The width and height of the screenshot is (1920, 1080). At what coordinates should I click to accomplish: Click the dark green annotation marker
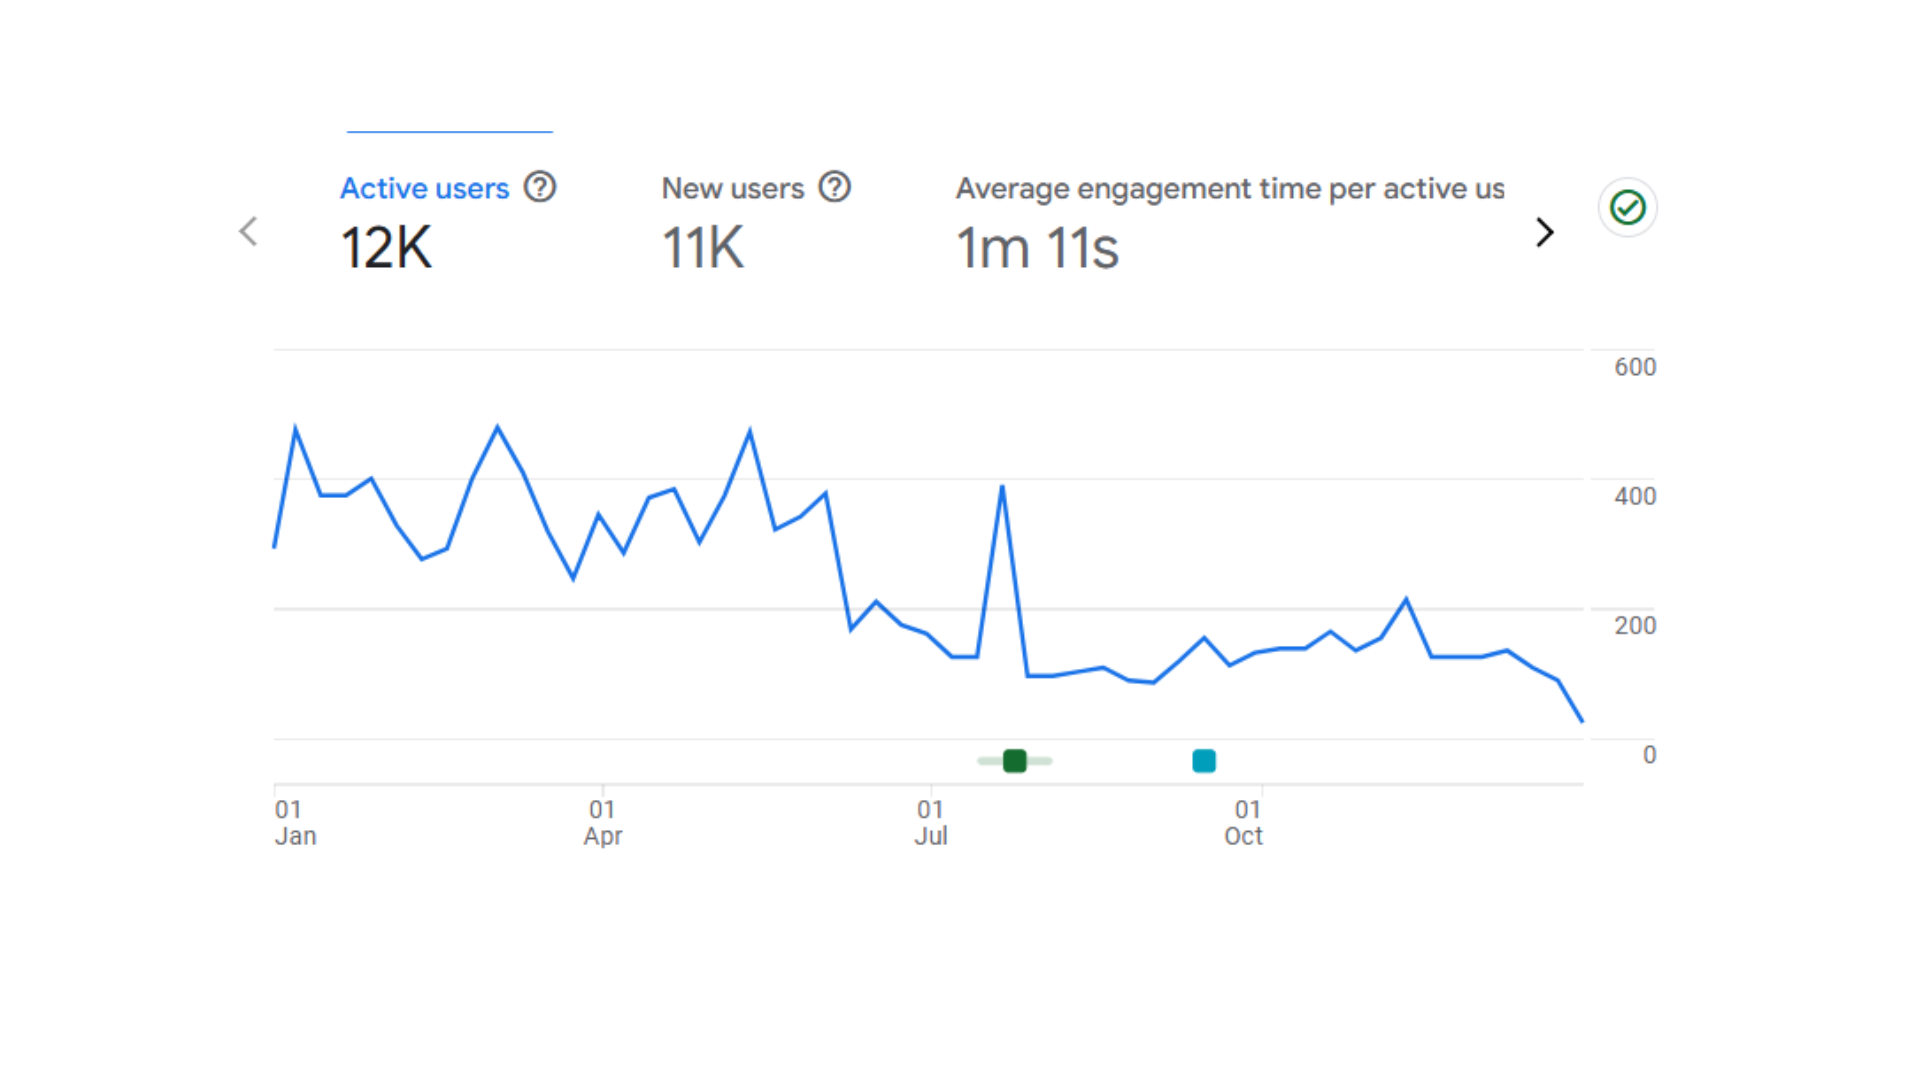1014,761
